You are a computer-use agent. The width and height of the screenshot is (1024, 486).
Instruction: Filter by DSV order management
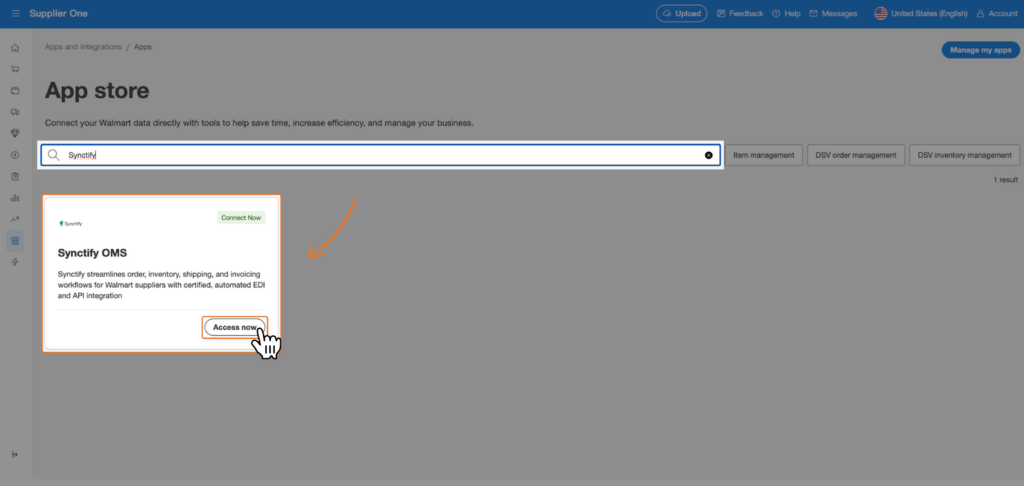point(856,155)
